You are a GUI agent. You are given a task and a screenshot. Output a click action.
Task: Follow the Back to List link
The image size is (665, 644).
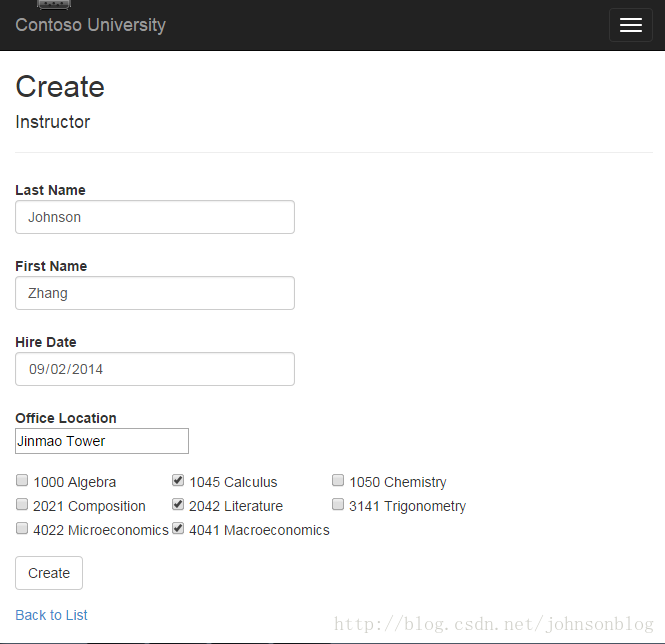tap(51, 615)
